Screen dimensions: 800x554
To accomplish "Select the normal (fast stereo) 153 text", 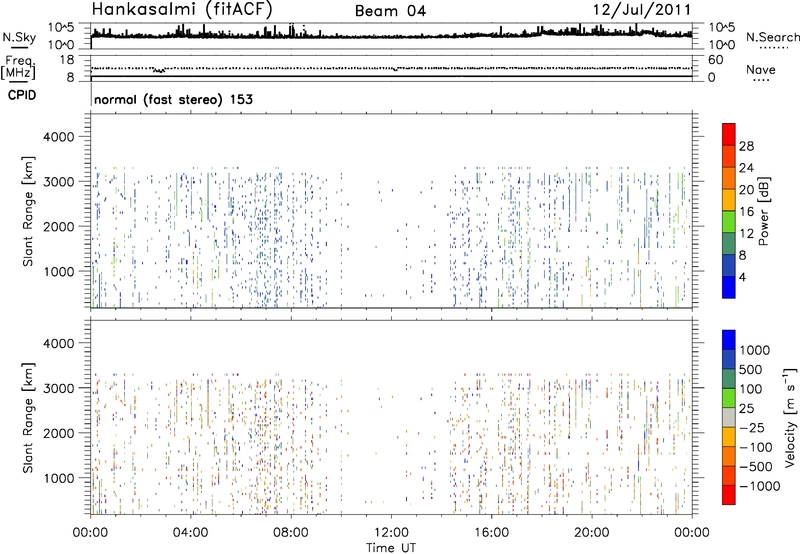I will [x=173, y=99].
